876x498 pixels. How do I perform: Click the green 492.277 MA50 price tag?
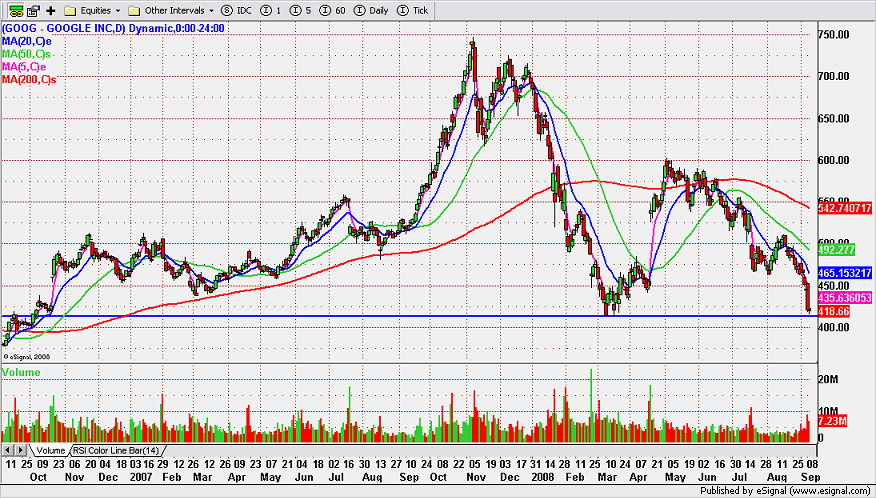(836, 248)
